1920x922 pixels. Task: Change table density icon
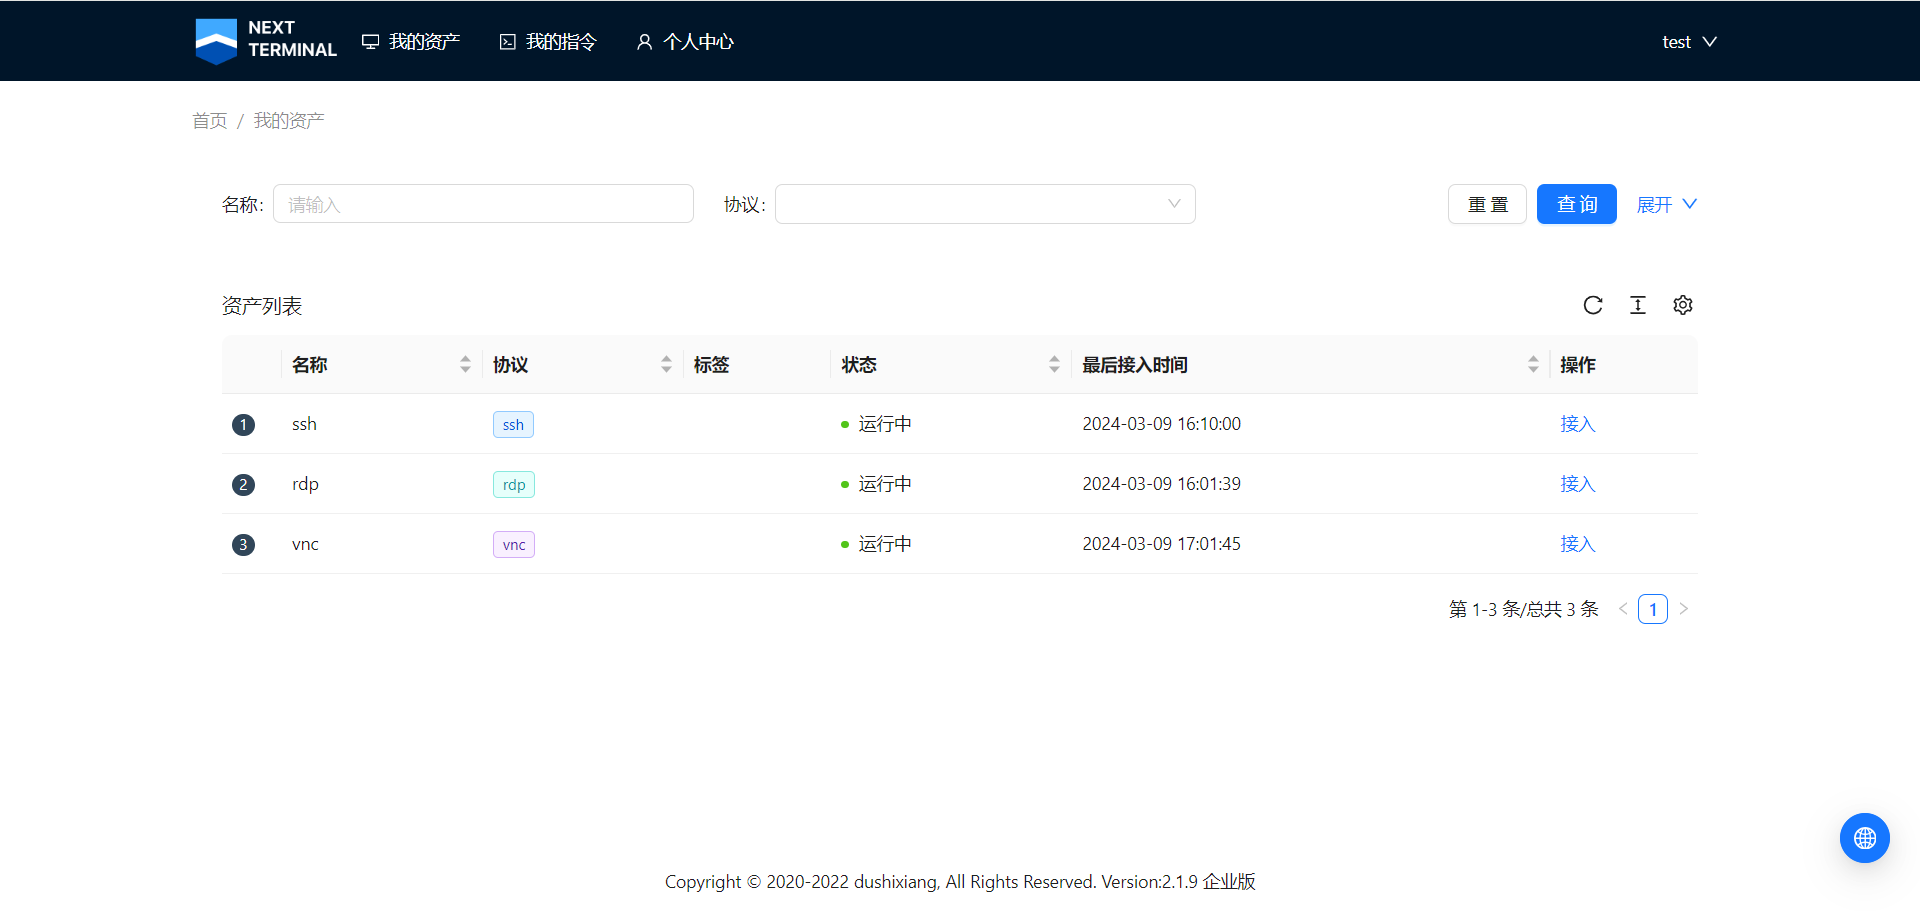(x=1638, y=305)
